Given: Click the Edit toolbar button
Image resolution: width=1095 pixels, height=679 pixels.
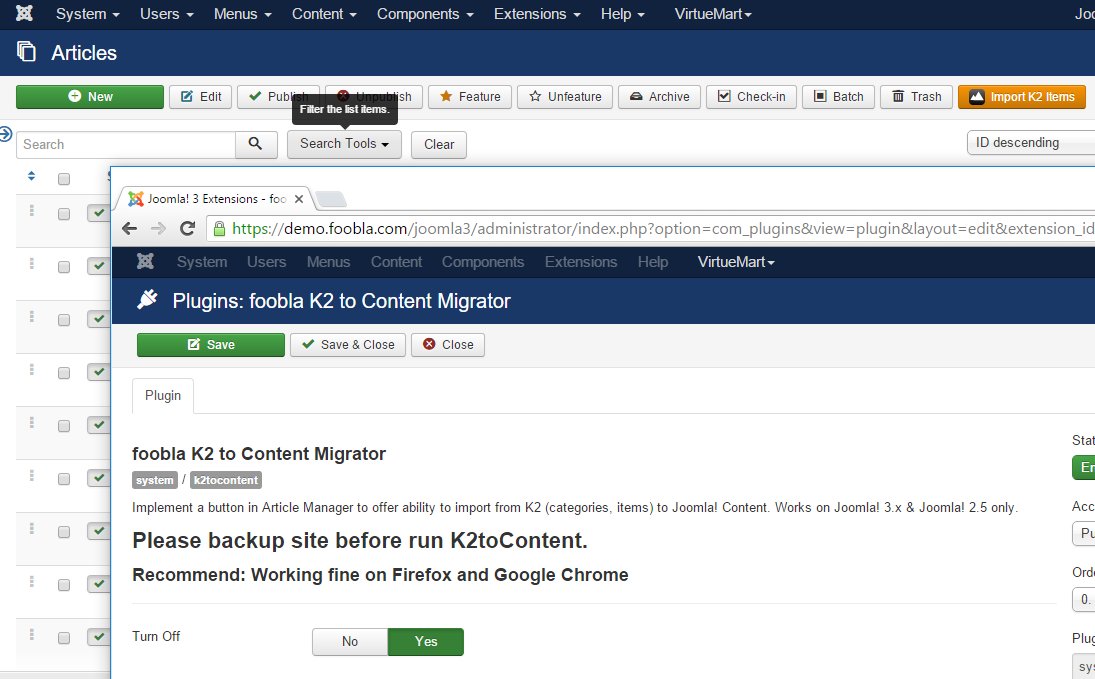Looking at the screenshot, I should (x=201, y=96).
